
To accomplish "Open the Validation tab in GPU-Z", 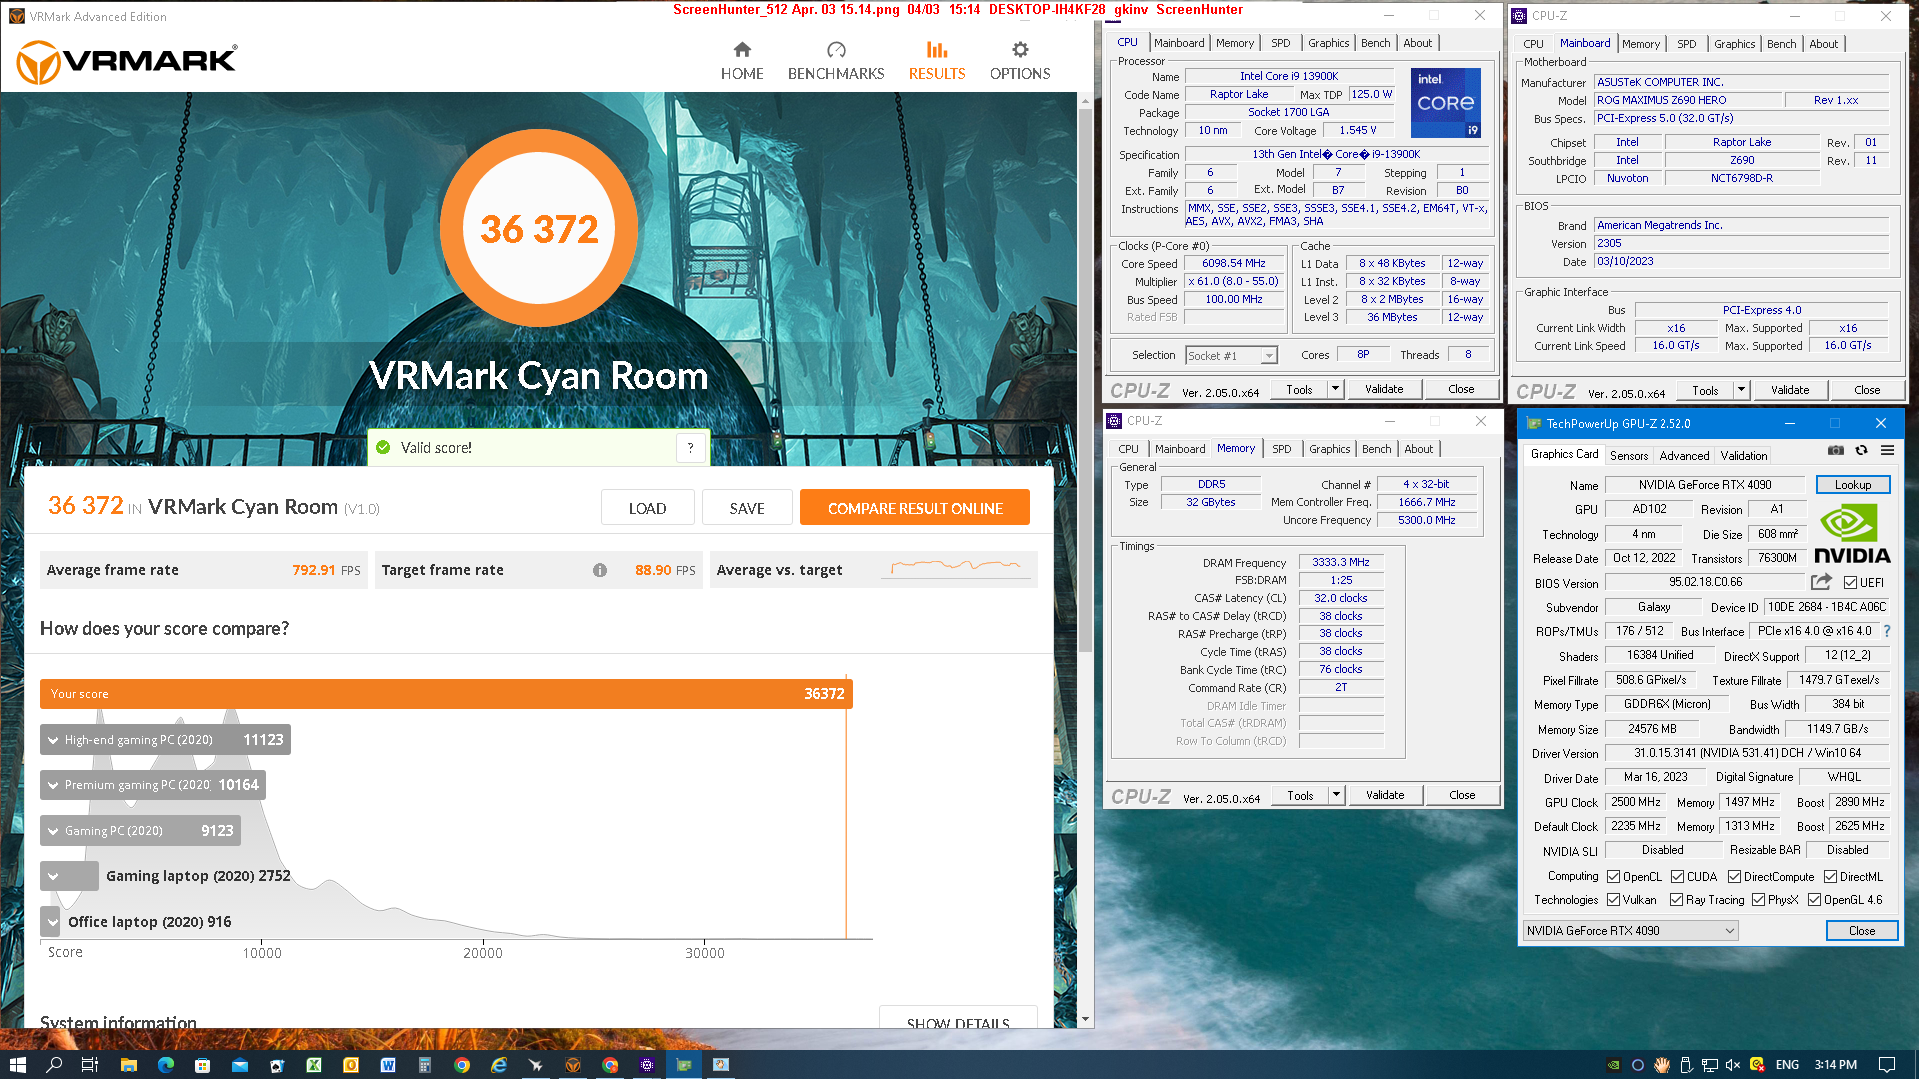I will point(1744,455).
